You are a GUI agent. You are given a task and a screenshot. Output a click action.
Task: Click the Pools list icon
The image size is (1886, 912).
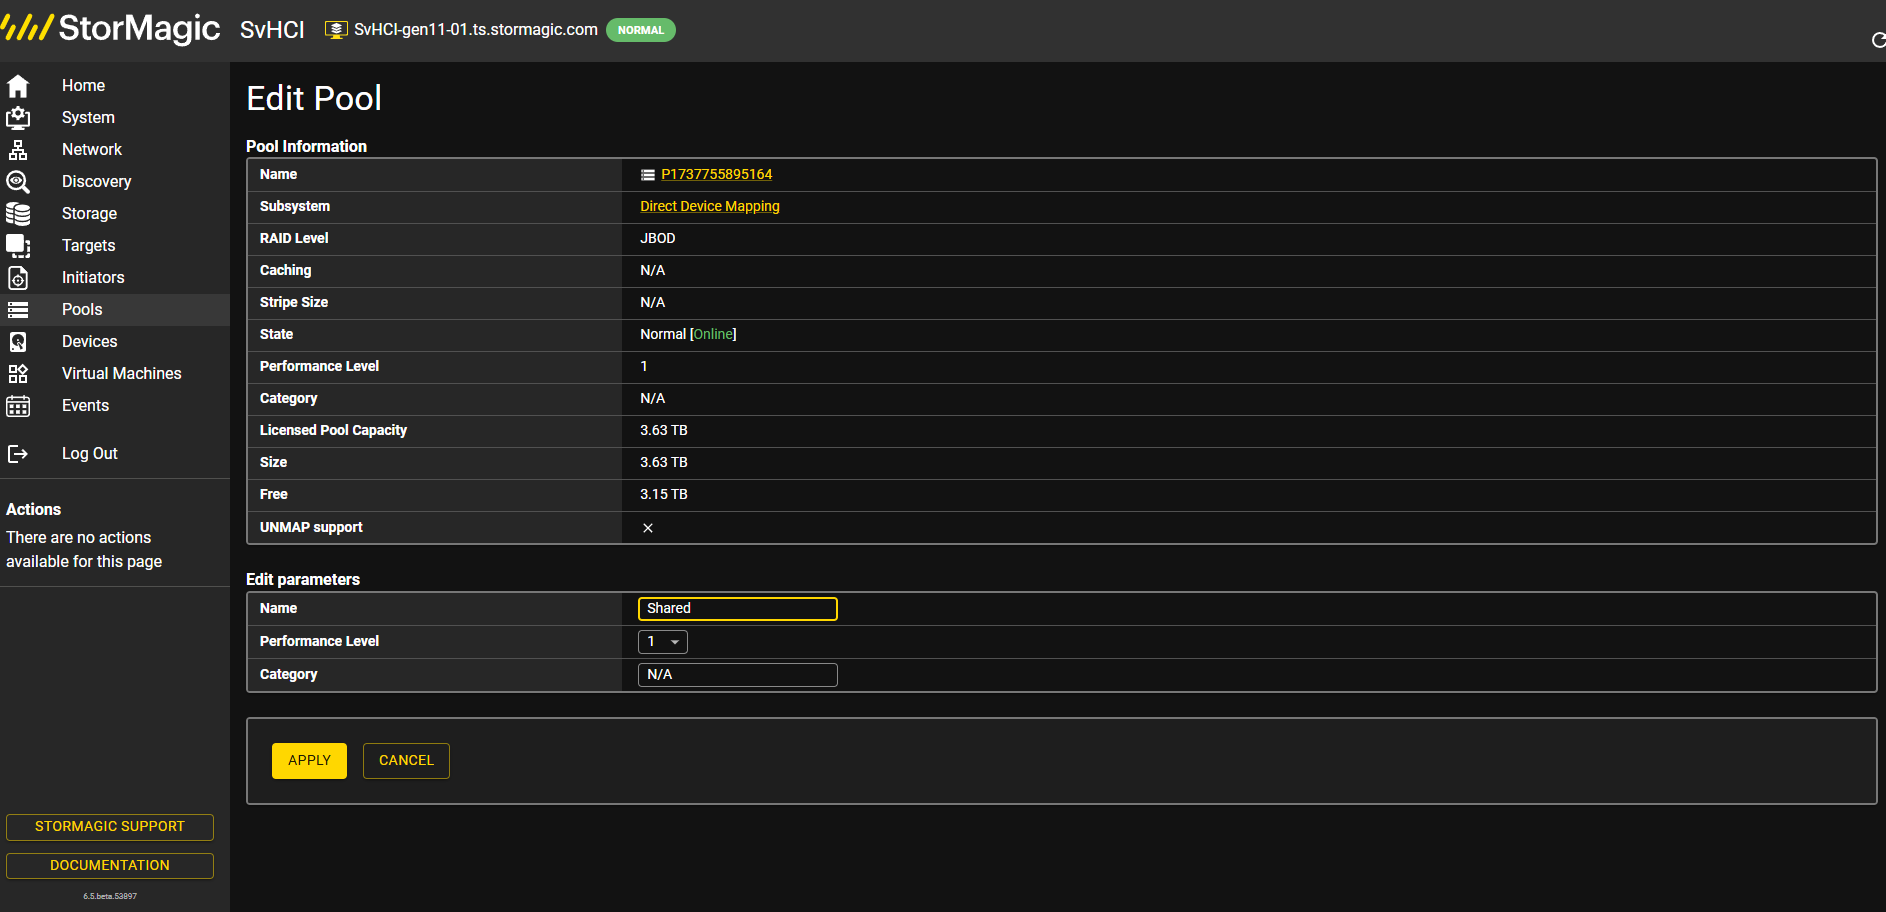18,310
